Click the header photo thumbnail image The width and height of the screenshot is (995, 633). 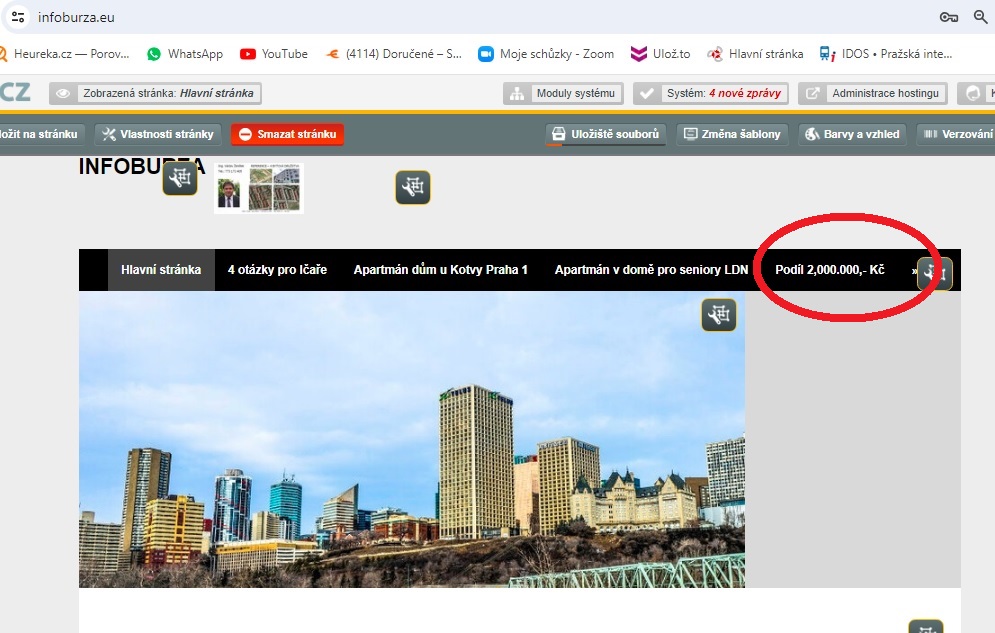[259, 188]
